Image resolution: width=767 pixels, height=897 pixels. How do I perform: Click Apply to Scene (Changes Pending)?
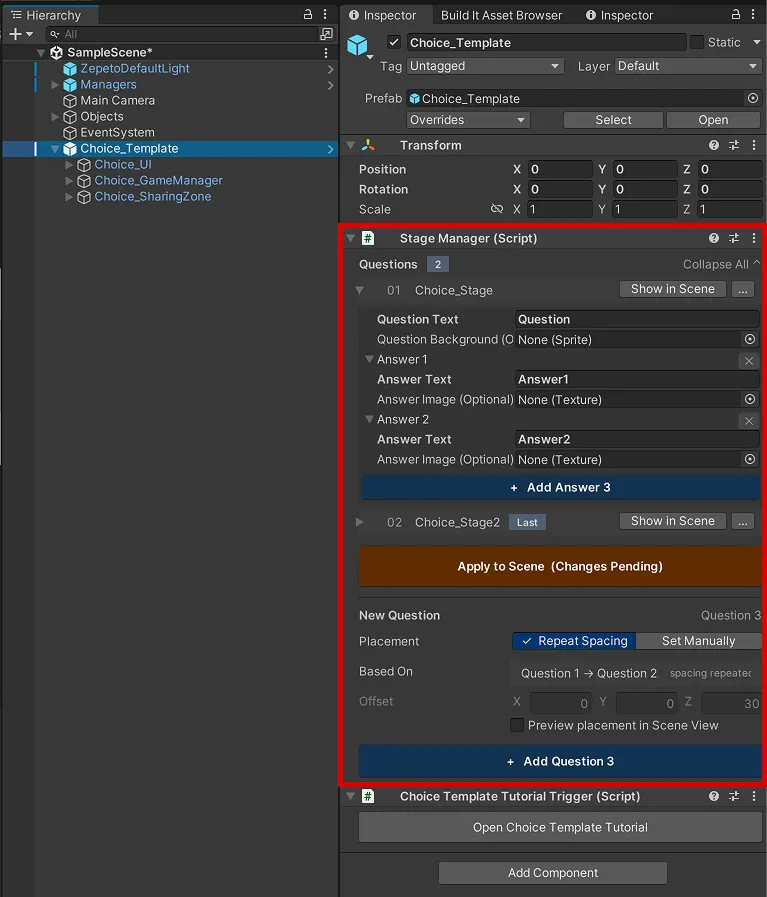coord(560,566)
